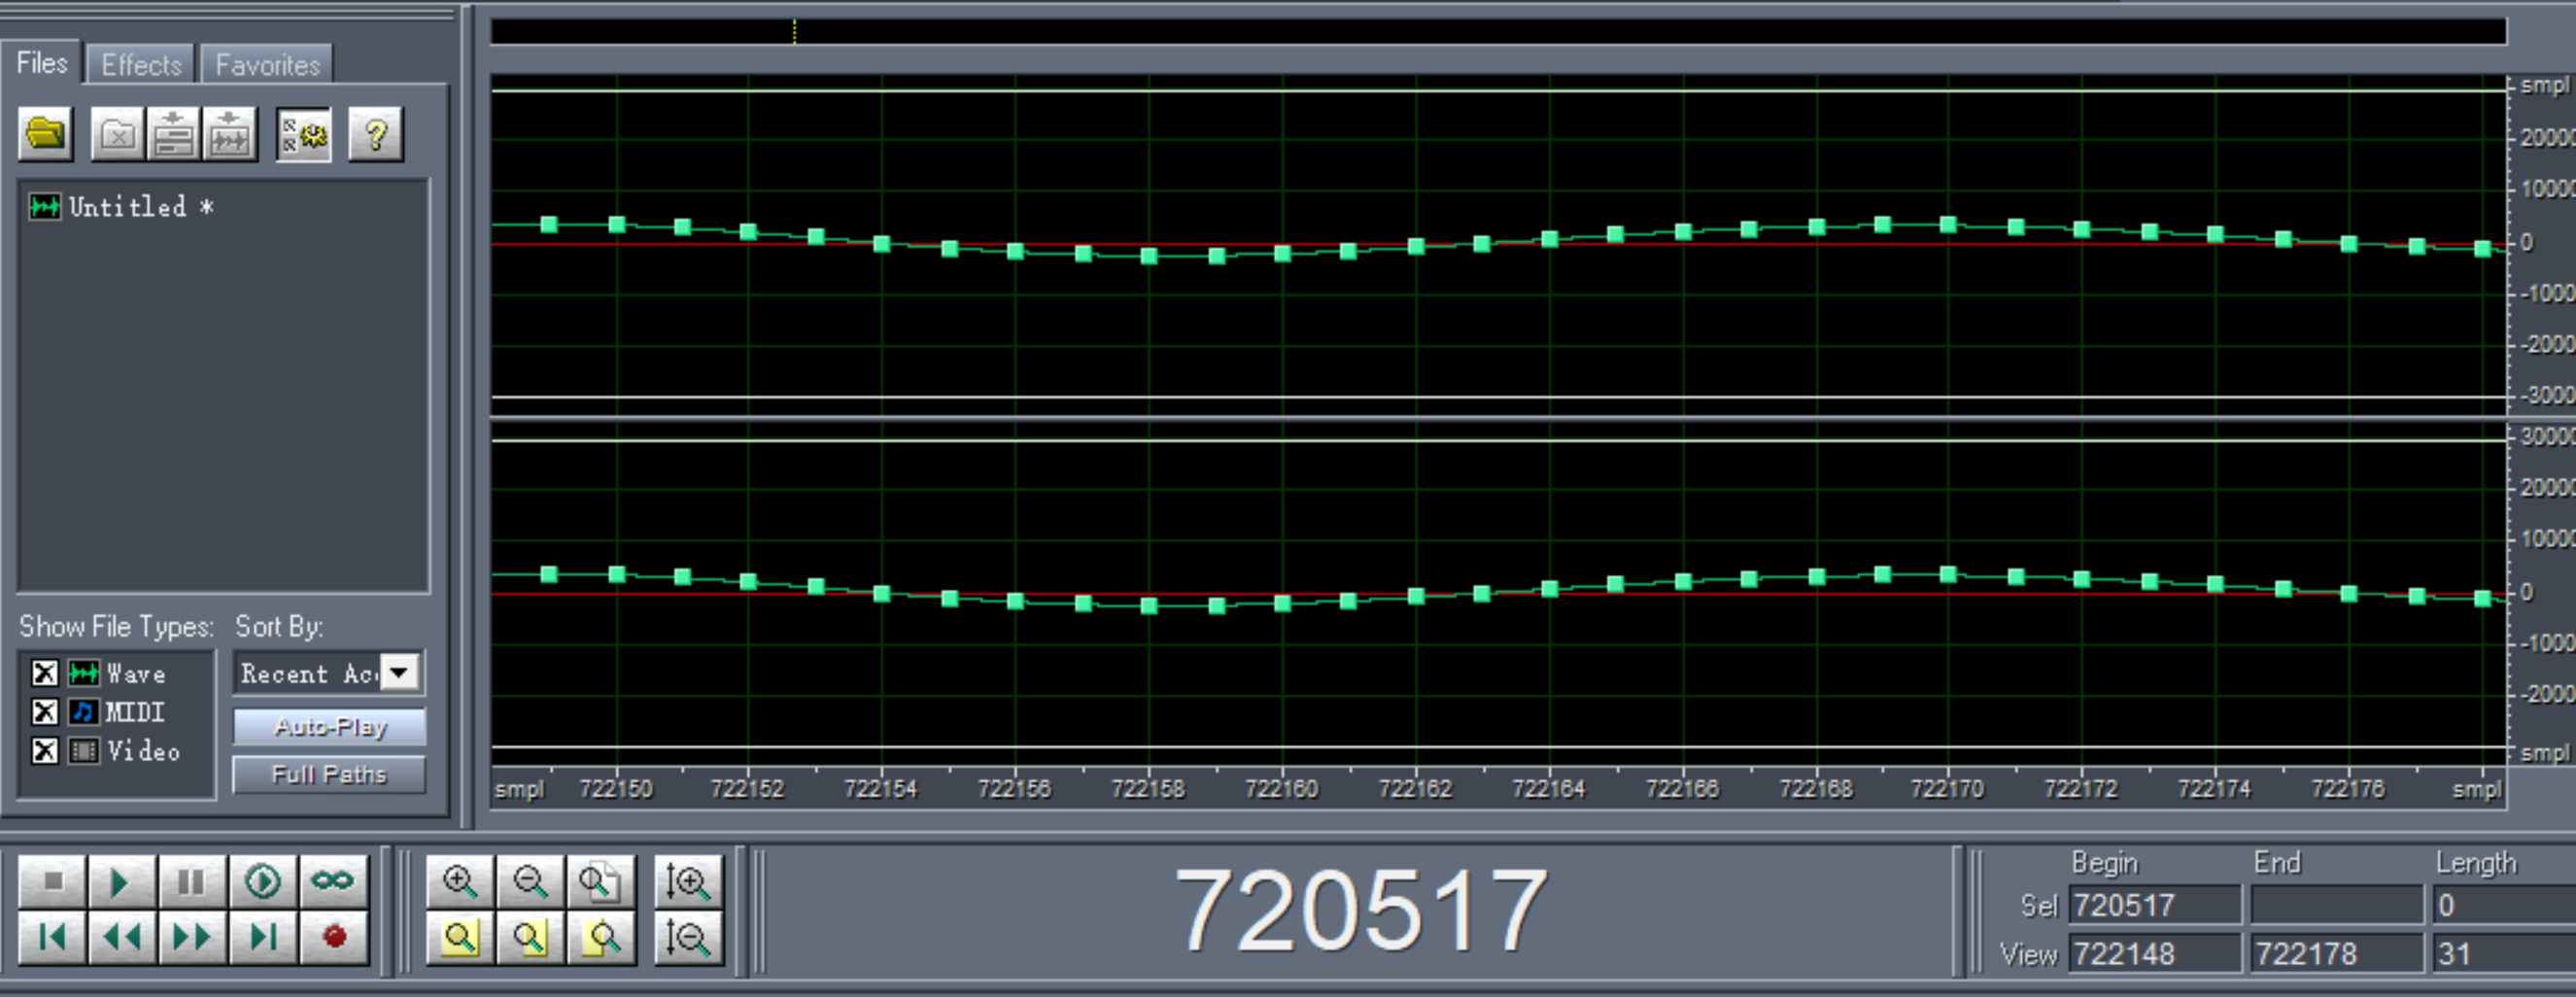Click the View Length field showing 31
Viewport: 2576px width, 997px height.
click(x=2505, y=953)
